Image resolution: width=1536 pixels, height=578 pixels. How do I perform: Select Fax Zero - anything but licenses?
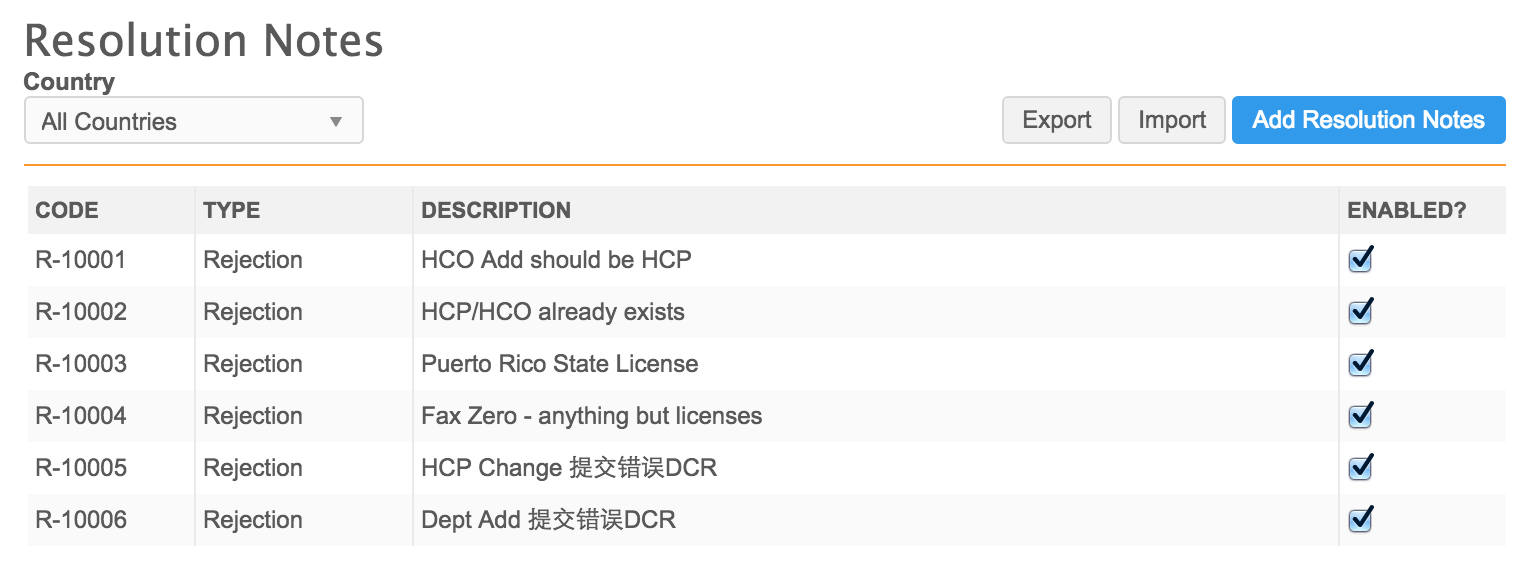click(x=591, y=416)
